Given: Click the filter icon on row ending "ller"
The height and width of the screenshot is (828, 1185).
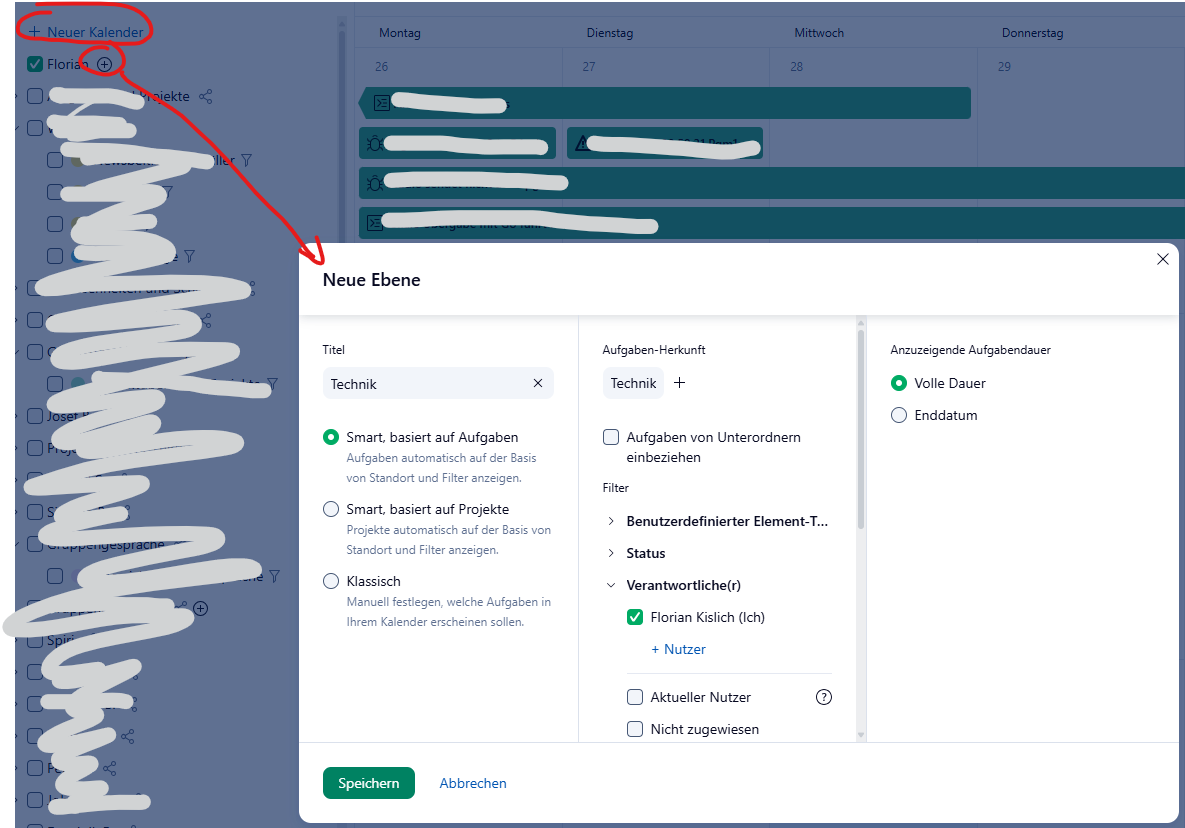Looking at the screenshot, I should [246, 160].
